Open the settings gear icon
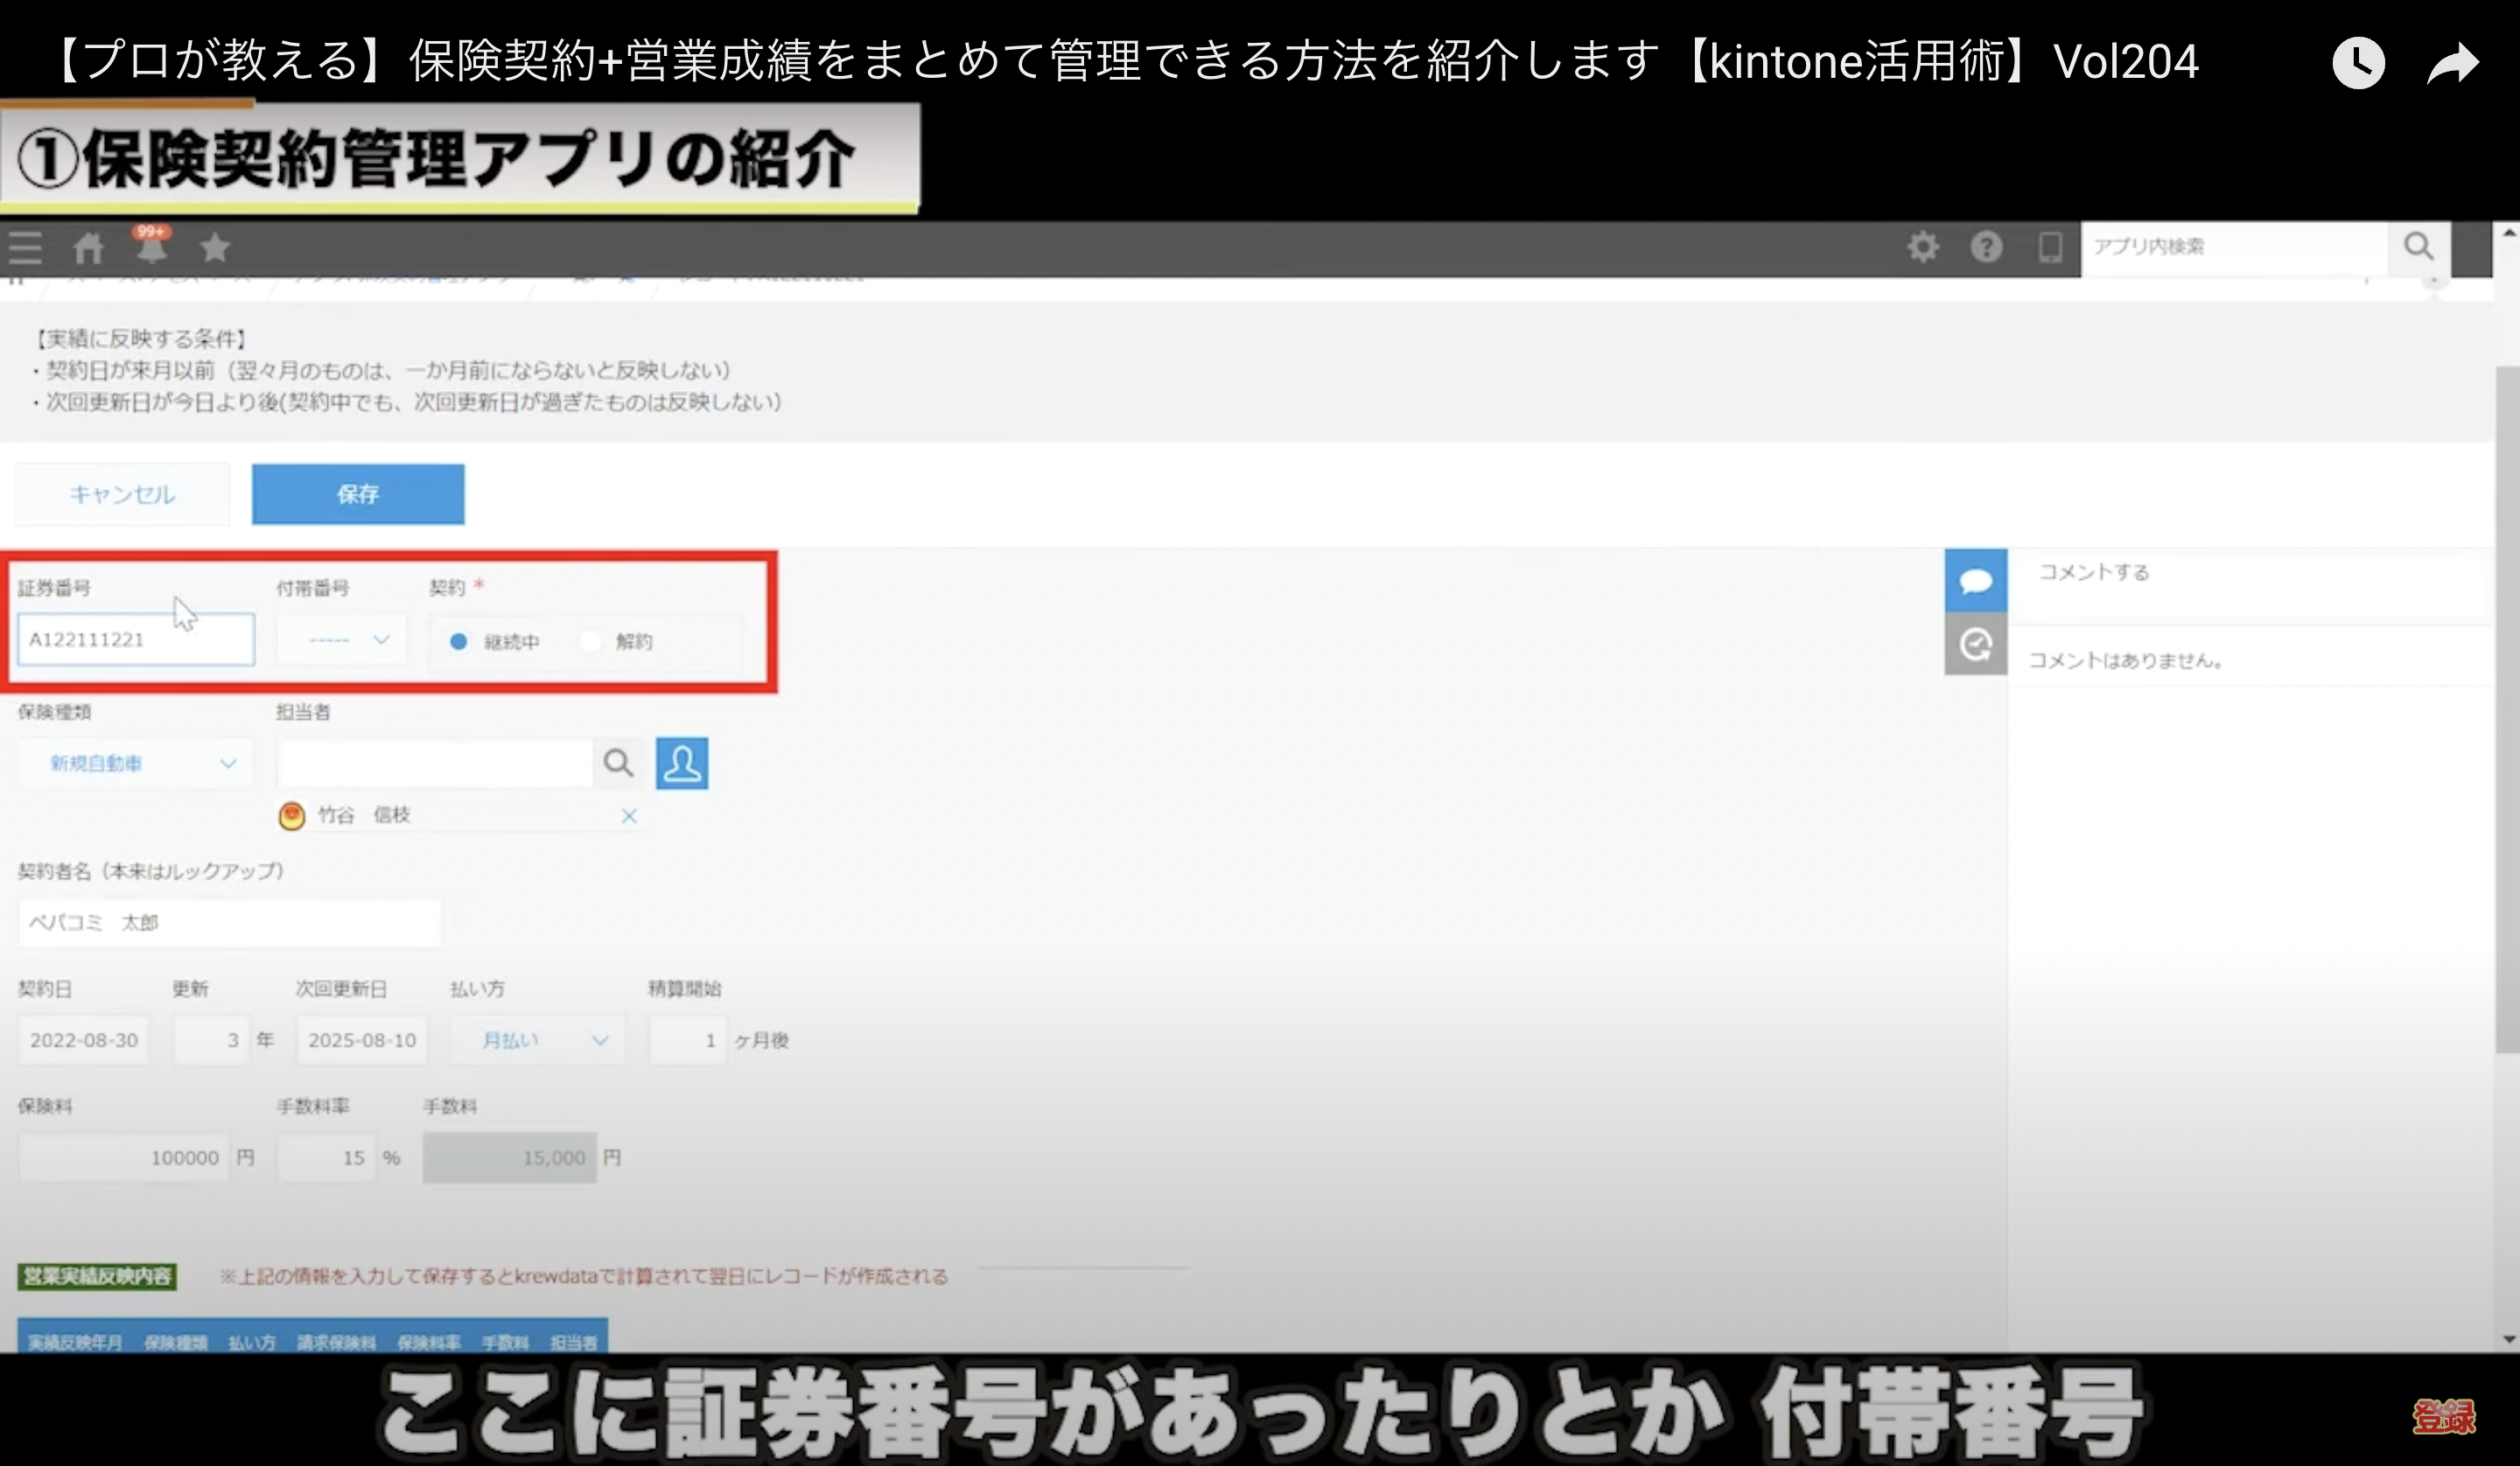Image resolution: width=2520 pixels, height=1466 pixels. pyautogui.click(x=1922, y=247)
